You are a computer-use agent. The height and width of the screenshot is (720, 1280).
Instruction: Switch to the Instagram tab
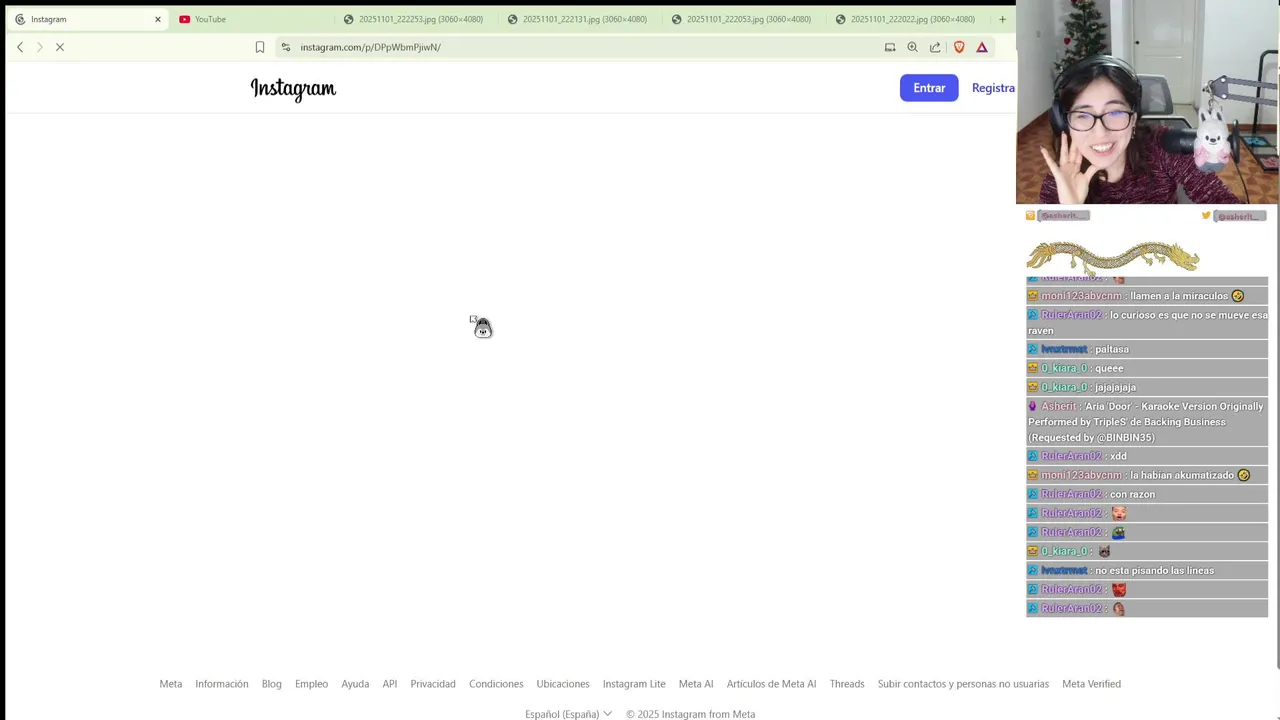pyautogui.click(x=87, y=19)
